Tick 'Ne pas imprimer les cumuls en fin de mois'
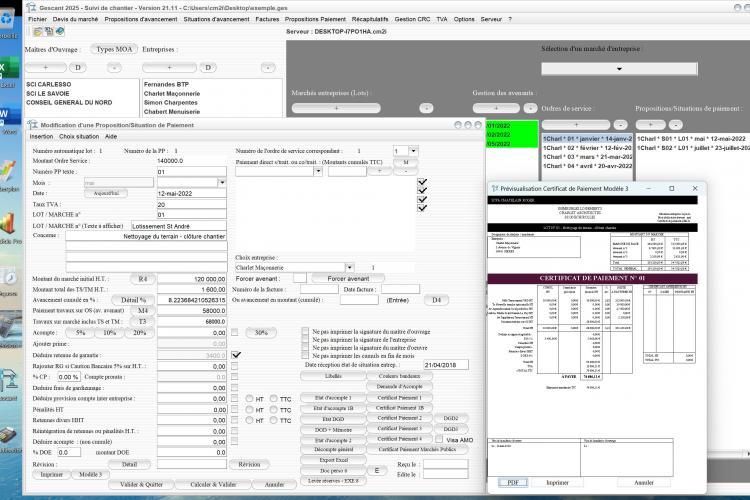Viewport: 750px width, 500px height. coord(305,356)
